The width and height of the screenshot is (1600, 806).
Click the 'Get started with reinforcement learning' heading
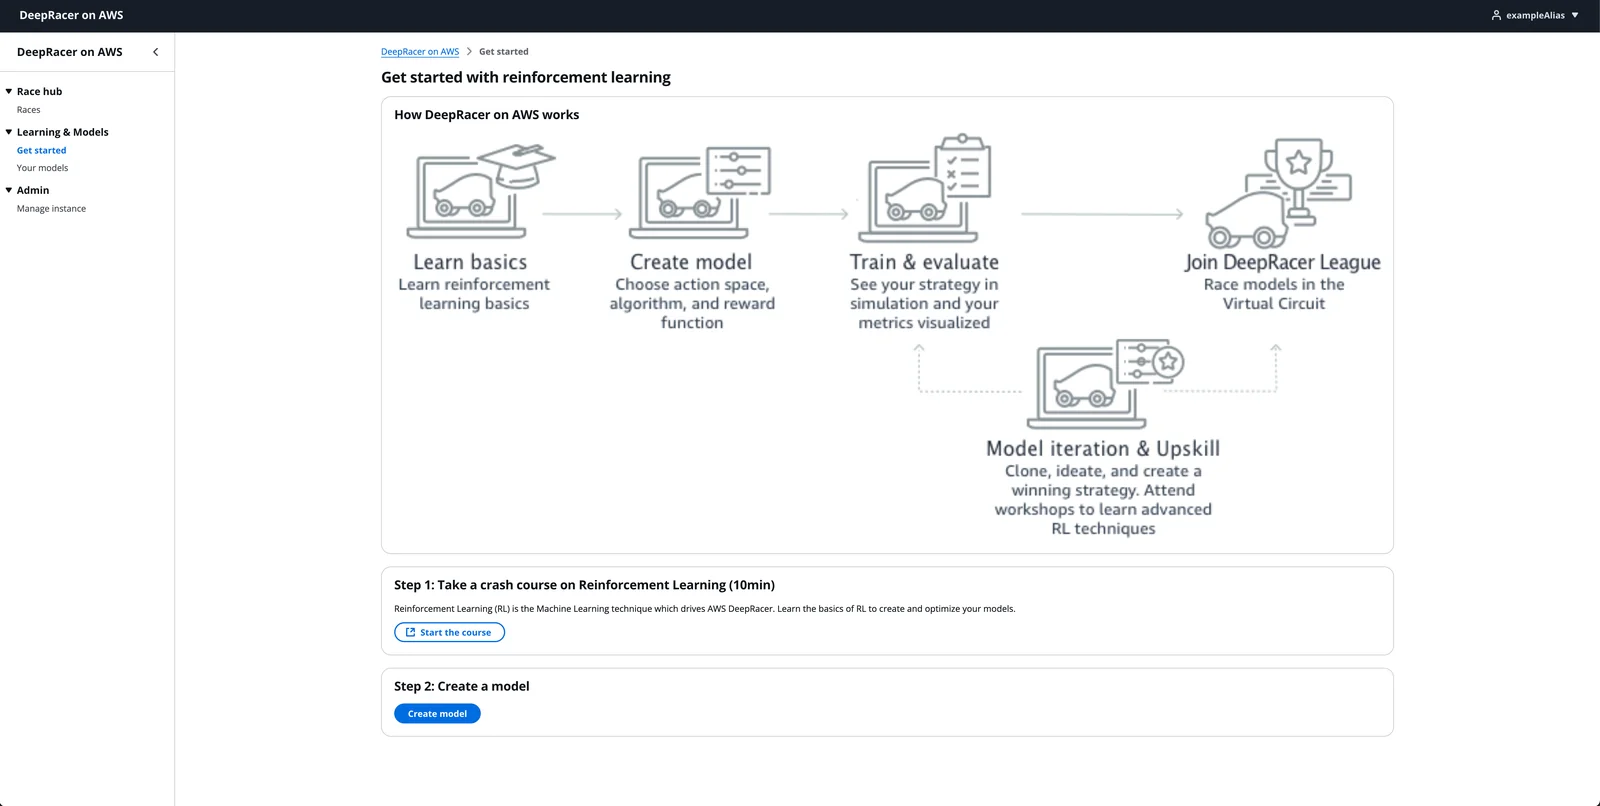click(526, 77)
